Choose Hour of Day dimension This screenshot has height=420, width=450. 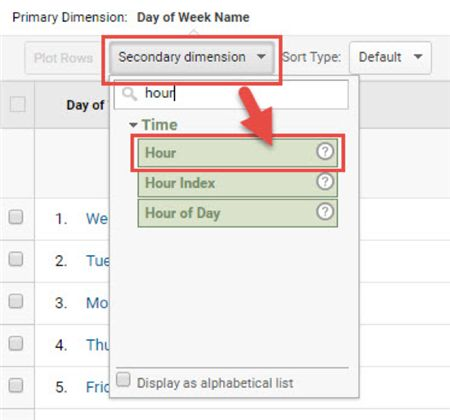(238, 213)
